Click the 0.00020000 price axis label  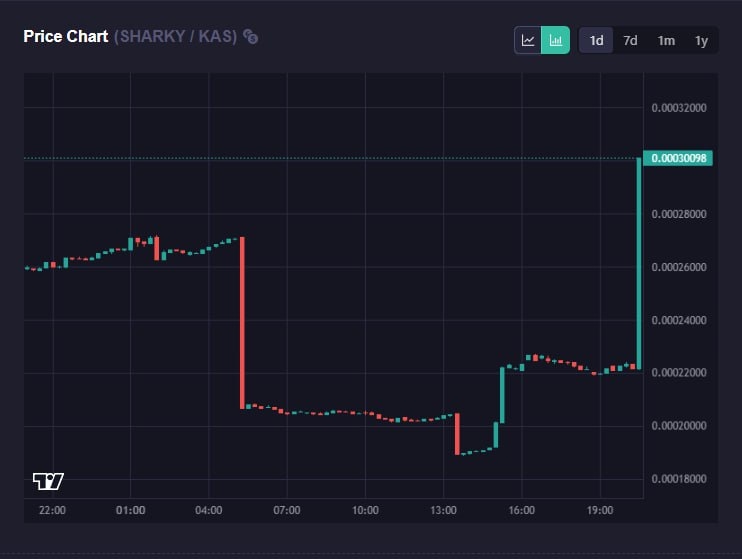coord(679,426)
